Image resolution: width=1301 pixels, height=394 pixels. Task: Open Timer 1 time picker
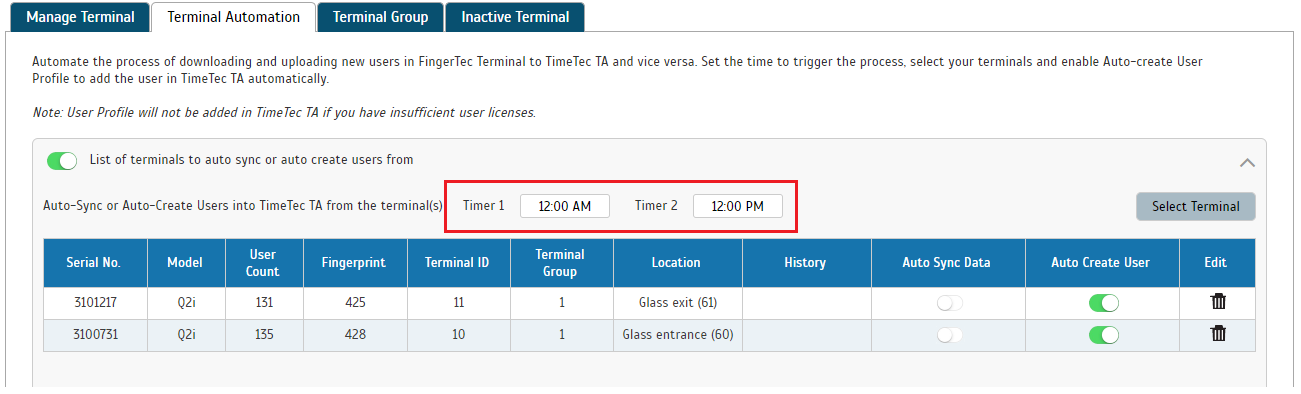pos(565,206)
